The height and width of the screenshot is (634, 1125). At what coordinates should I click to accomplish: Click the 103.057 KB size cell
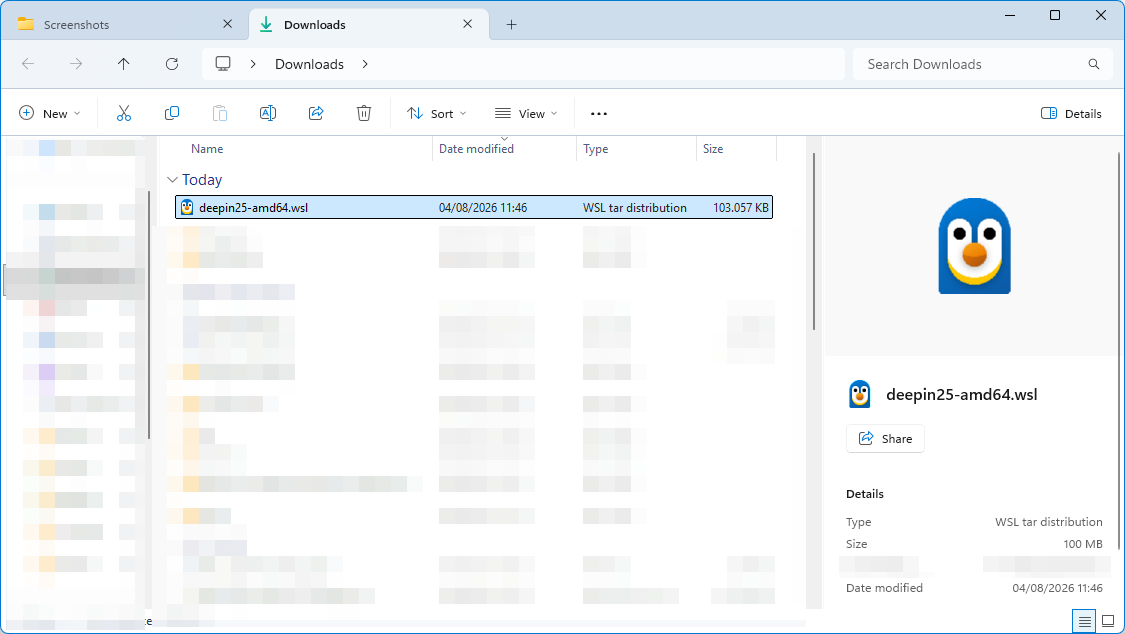coord(740,207)
